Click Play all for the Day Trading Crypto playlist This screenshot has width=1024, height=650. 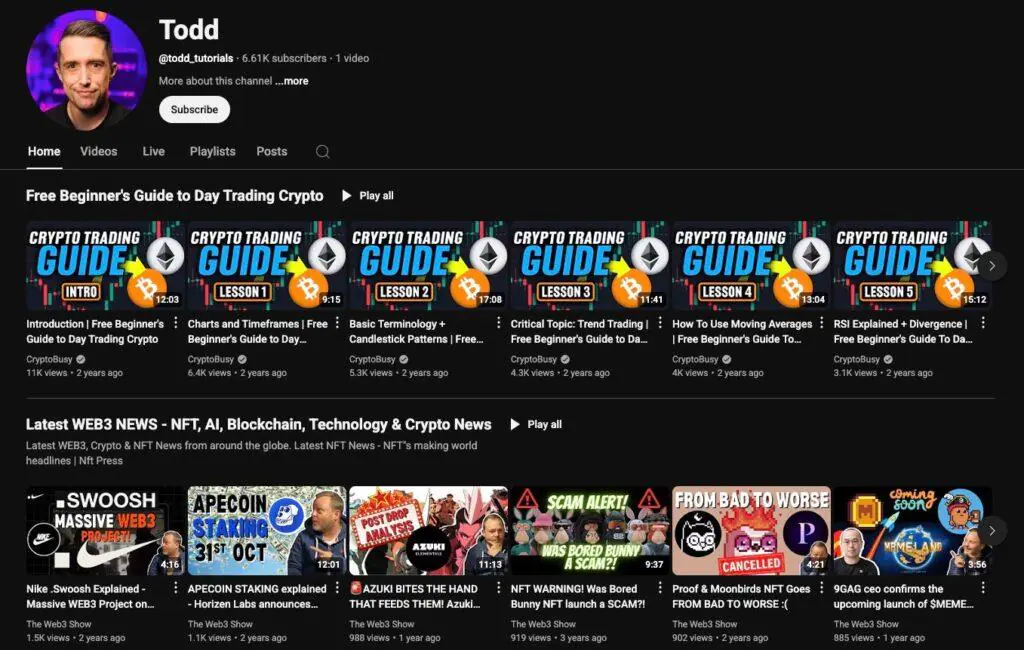coord(367,195)
